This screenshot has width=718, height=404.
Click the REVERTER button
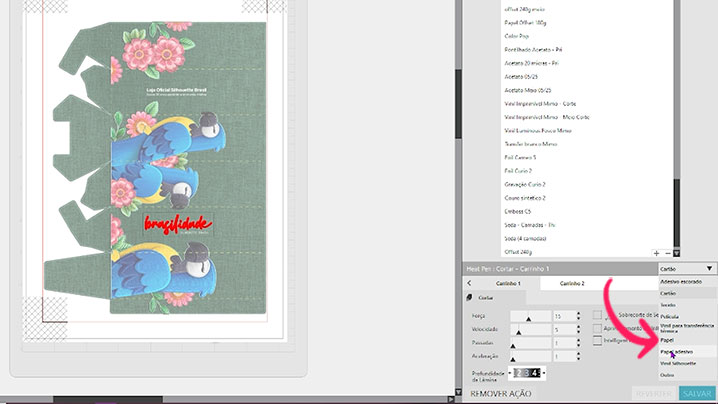point(654,393)
